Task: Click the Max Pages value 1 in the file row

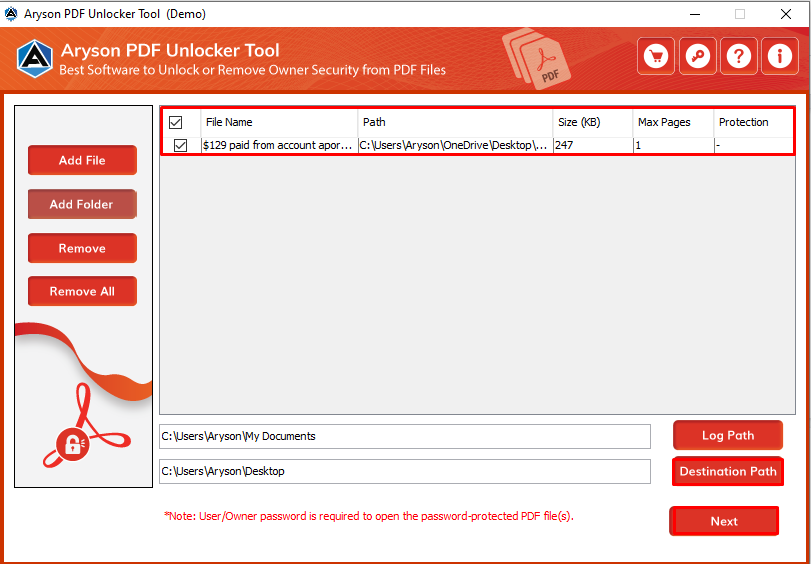Action: (673, 146)
